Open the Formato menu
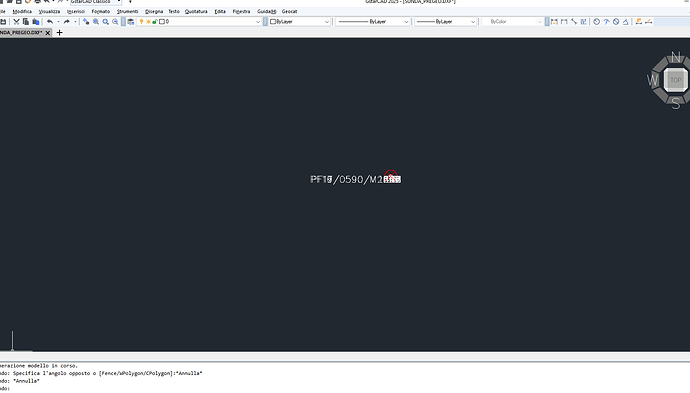 click(101, 11)
